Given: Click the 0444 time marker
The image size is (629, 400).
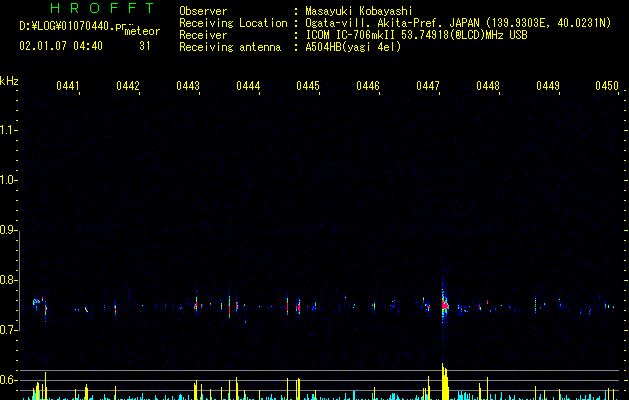Looking at the screenshot, I should pos(248,86).
